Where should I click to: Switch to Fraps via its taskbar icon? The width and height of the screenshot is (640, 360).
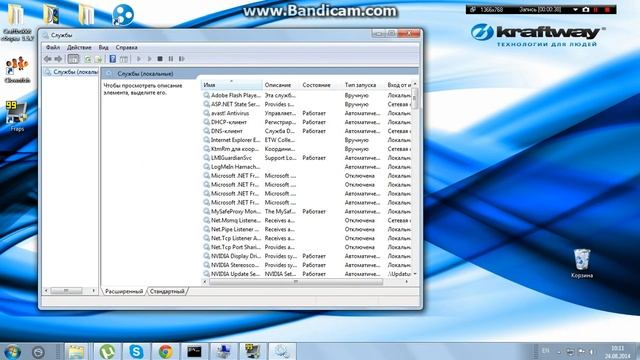click(x=252, y=352)
